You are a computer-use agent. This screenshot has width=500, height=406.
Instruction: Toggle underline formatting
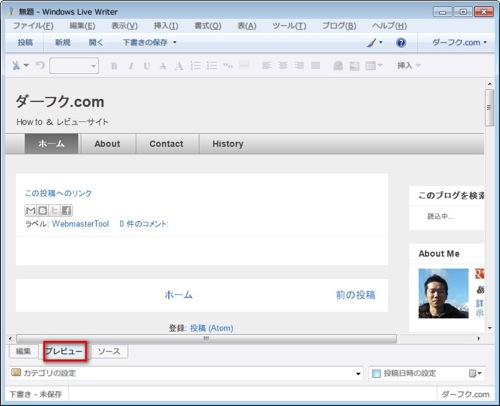147,66
